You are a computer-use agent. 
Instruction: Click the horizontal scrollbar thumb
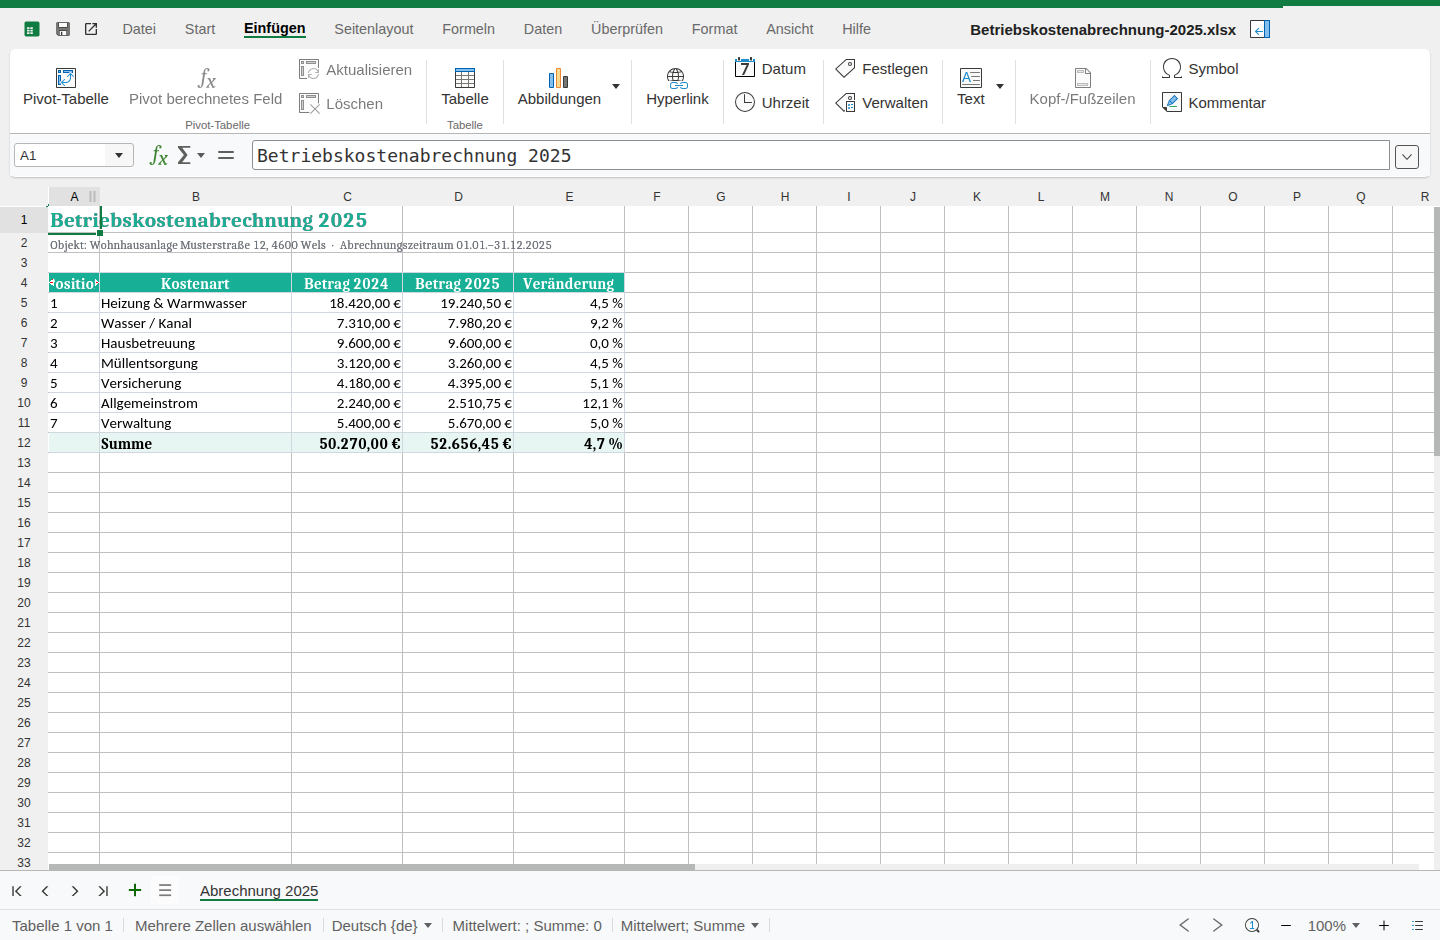click(372, 867)
